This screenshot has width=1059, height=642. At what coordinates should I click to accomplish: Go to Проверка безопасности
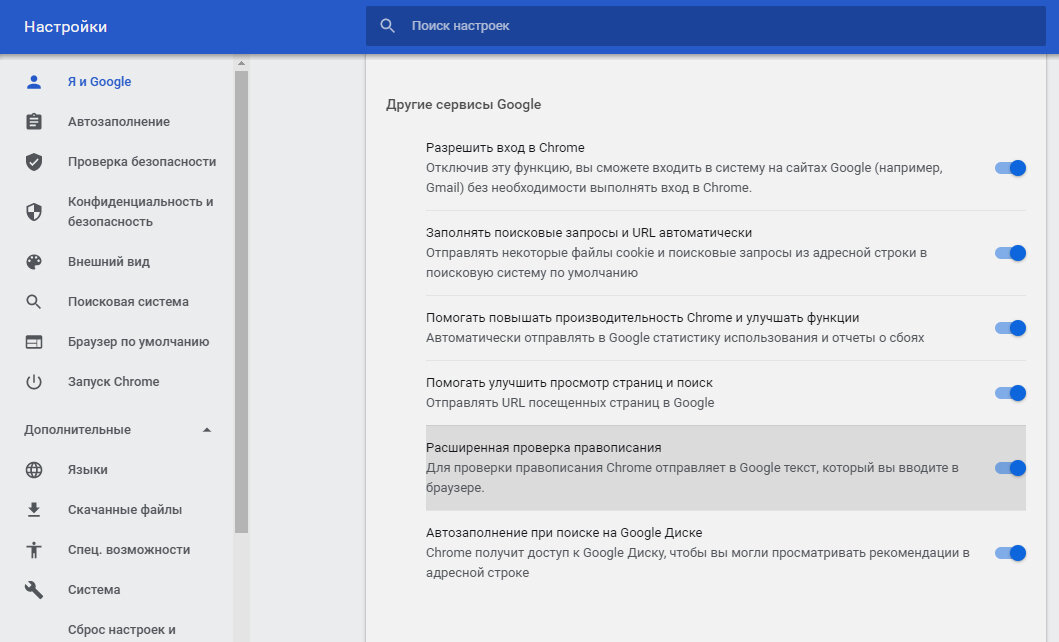point(142,161)
